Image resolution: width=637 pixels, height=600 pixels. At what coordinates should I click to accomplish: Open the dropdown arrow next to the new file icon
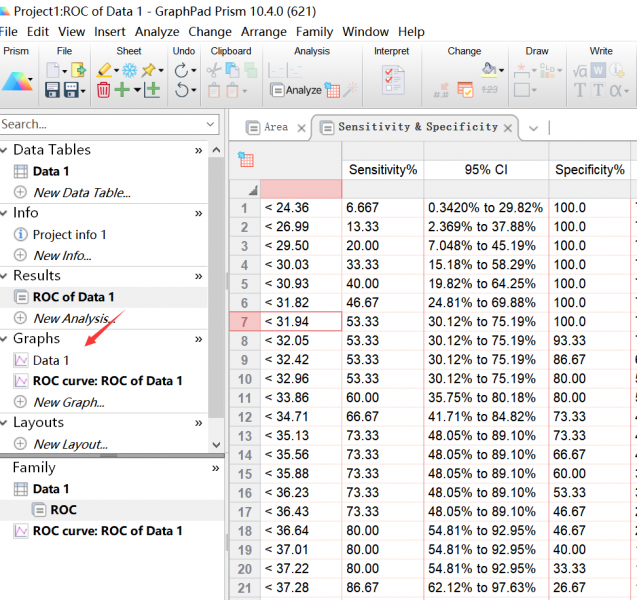click(x=64, y=71)
